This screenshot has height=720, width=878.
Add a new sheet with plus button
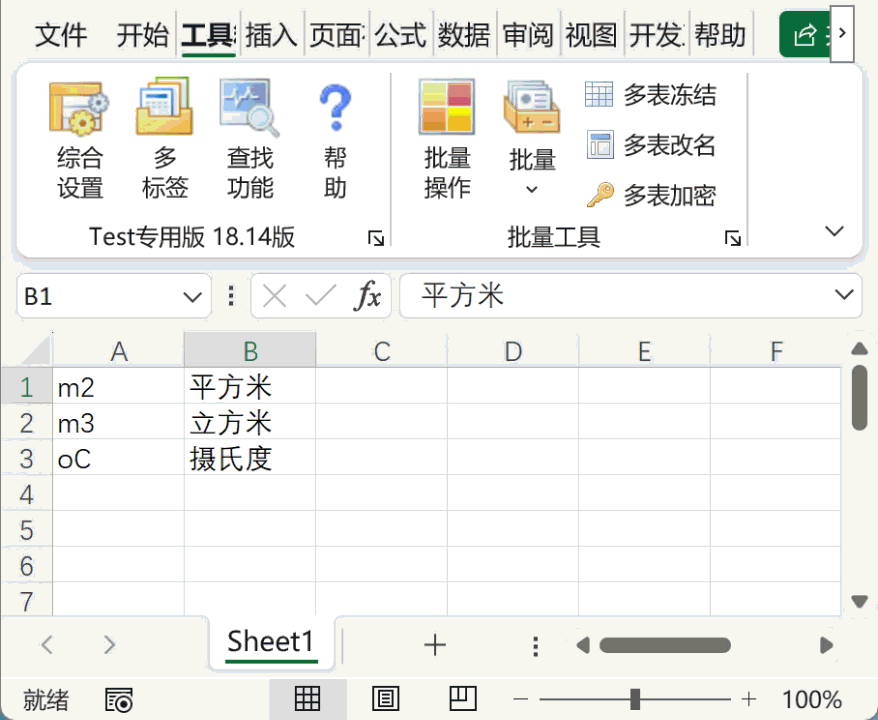coord(434,645)
